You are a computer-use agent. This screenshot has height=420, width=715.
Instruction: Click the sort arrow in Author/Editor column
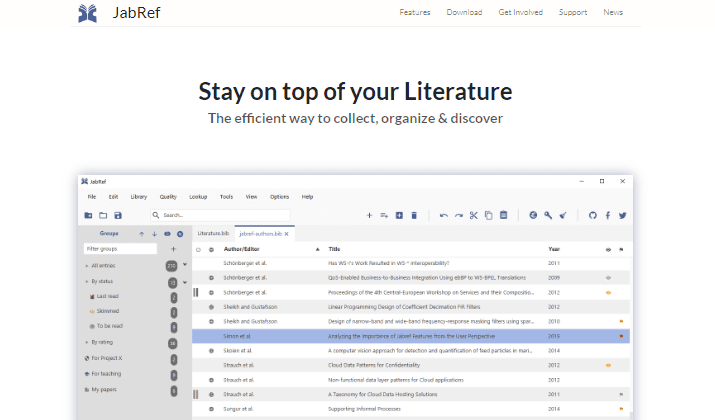coord(317,249)
